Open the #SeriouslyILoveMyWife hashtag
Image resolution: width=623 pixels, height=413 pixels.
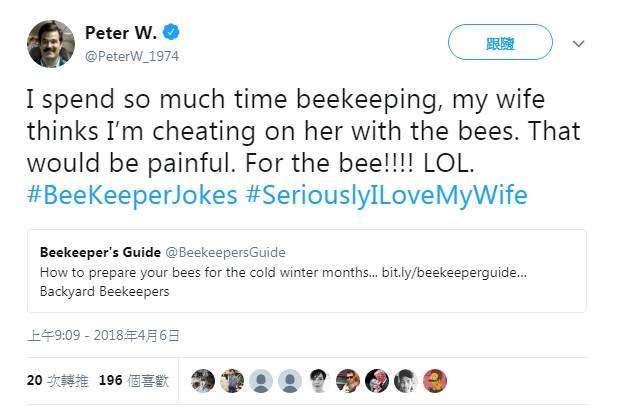(x=386, y=194)
